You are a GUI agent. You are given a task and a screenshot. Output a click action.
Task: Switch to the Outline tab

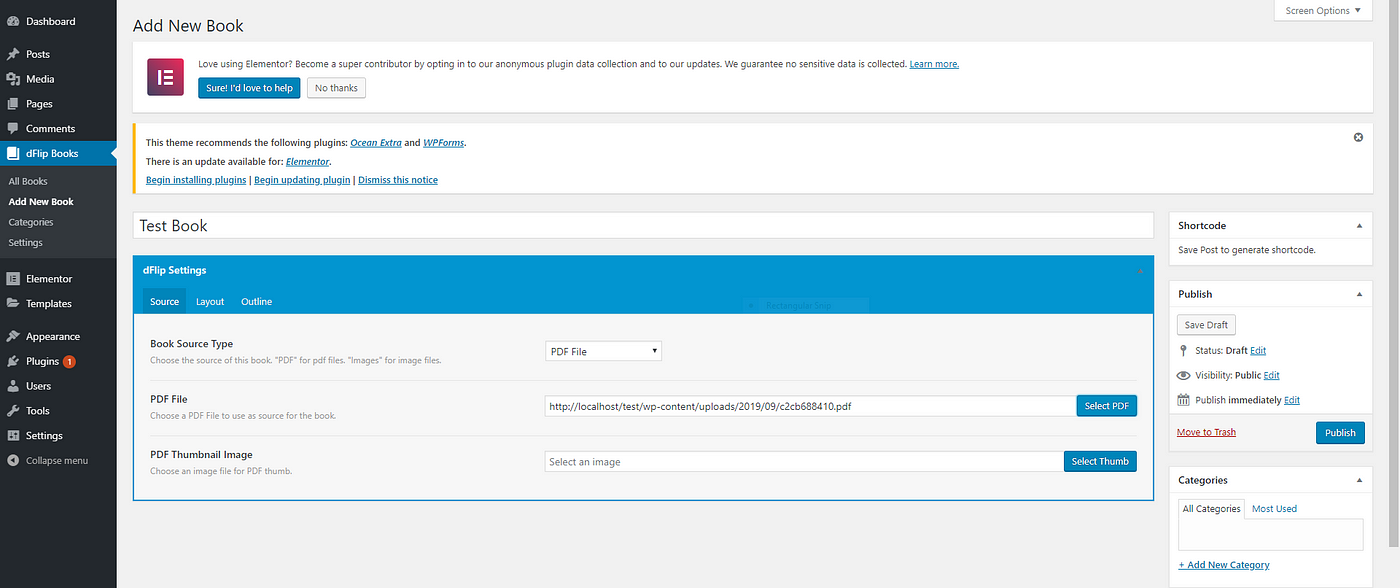257,302
